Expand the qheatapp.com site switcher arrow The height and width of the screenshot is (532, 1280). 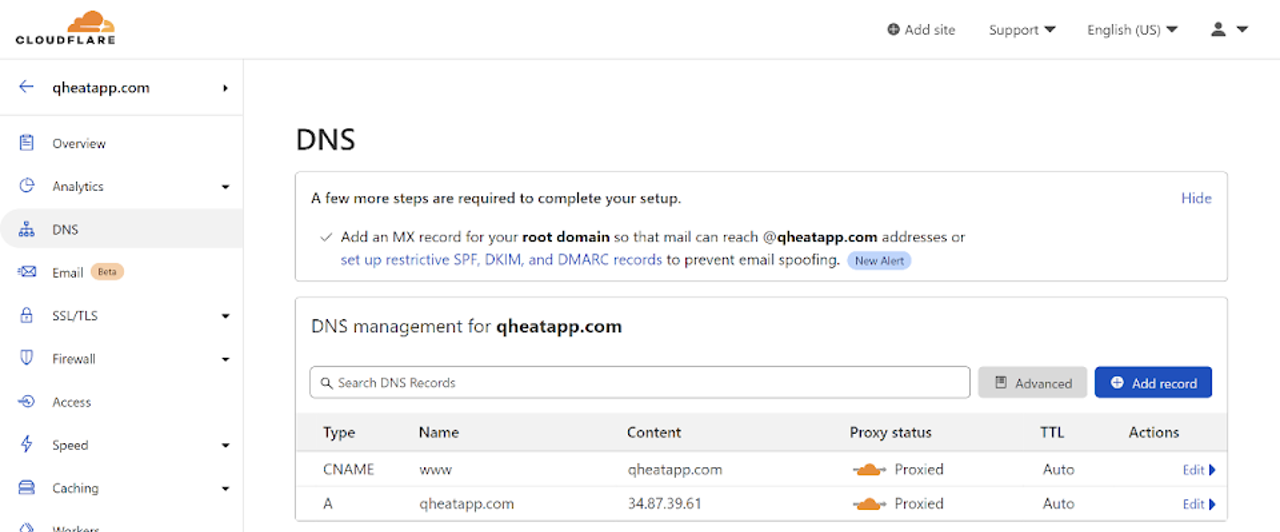[x=226, y=88]
